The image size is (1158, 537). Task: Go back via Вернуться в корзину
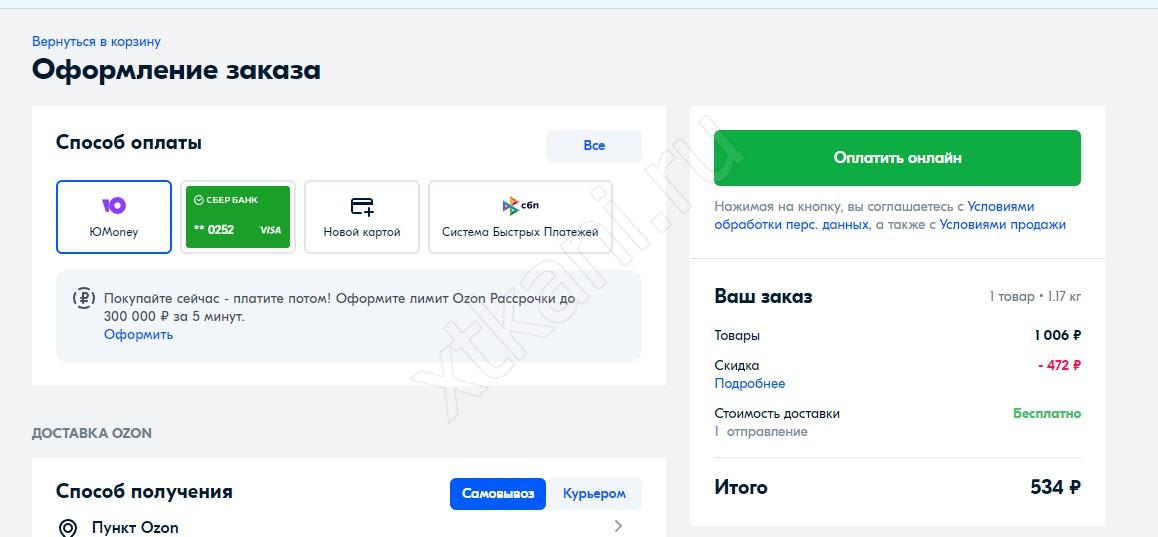96,42
